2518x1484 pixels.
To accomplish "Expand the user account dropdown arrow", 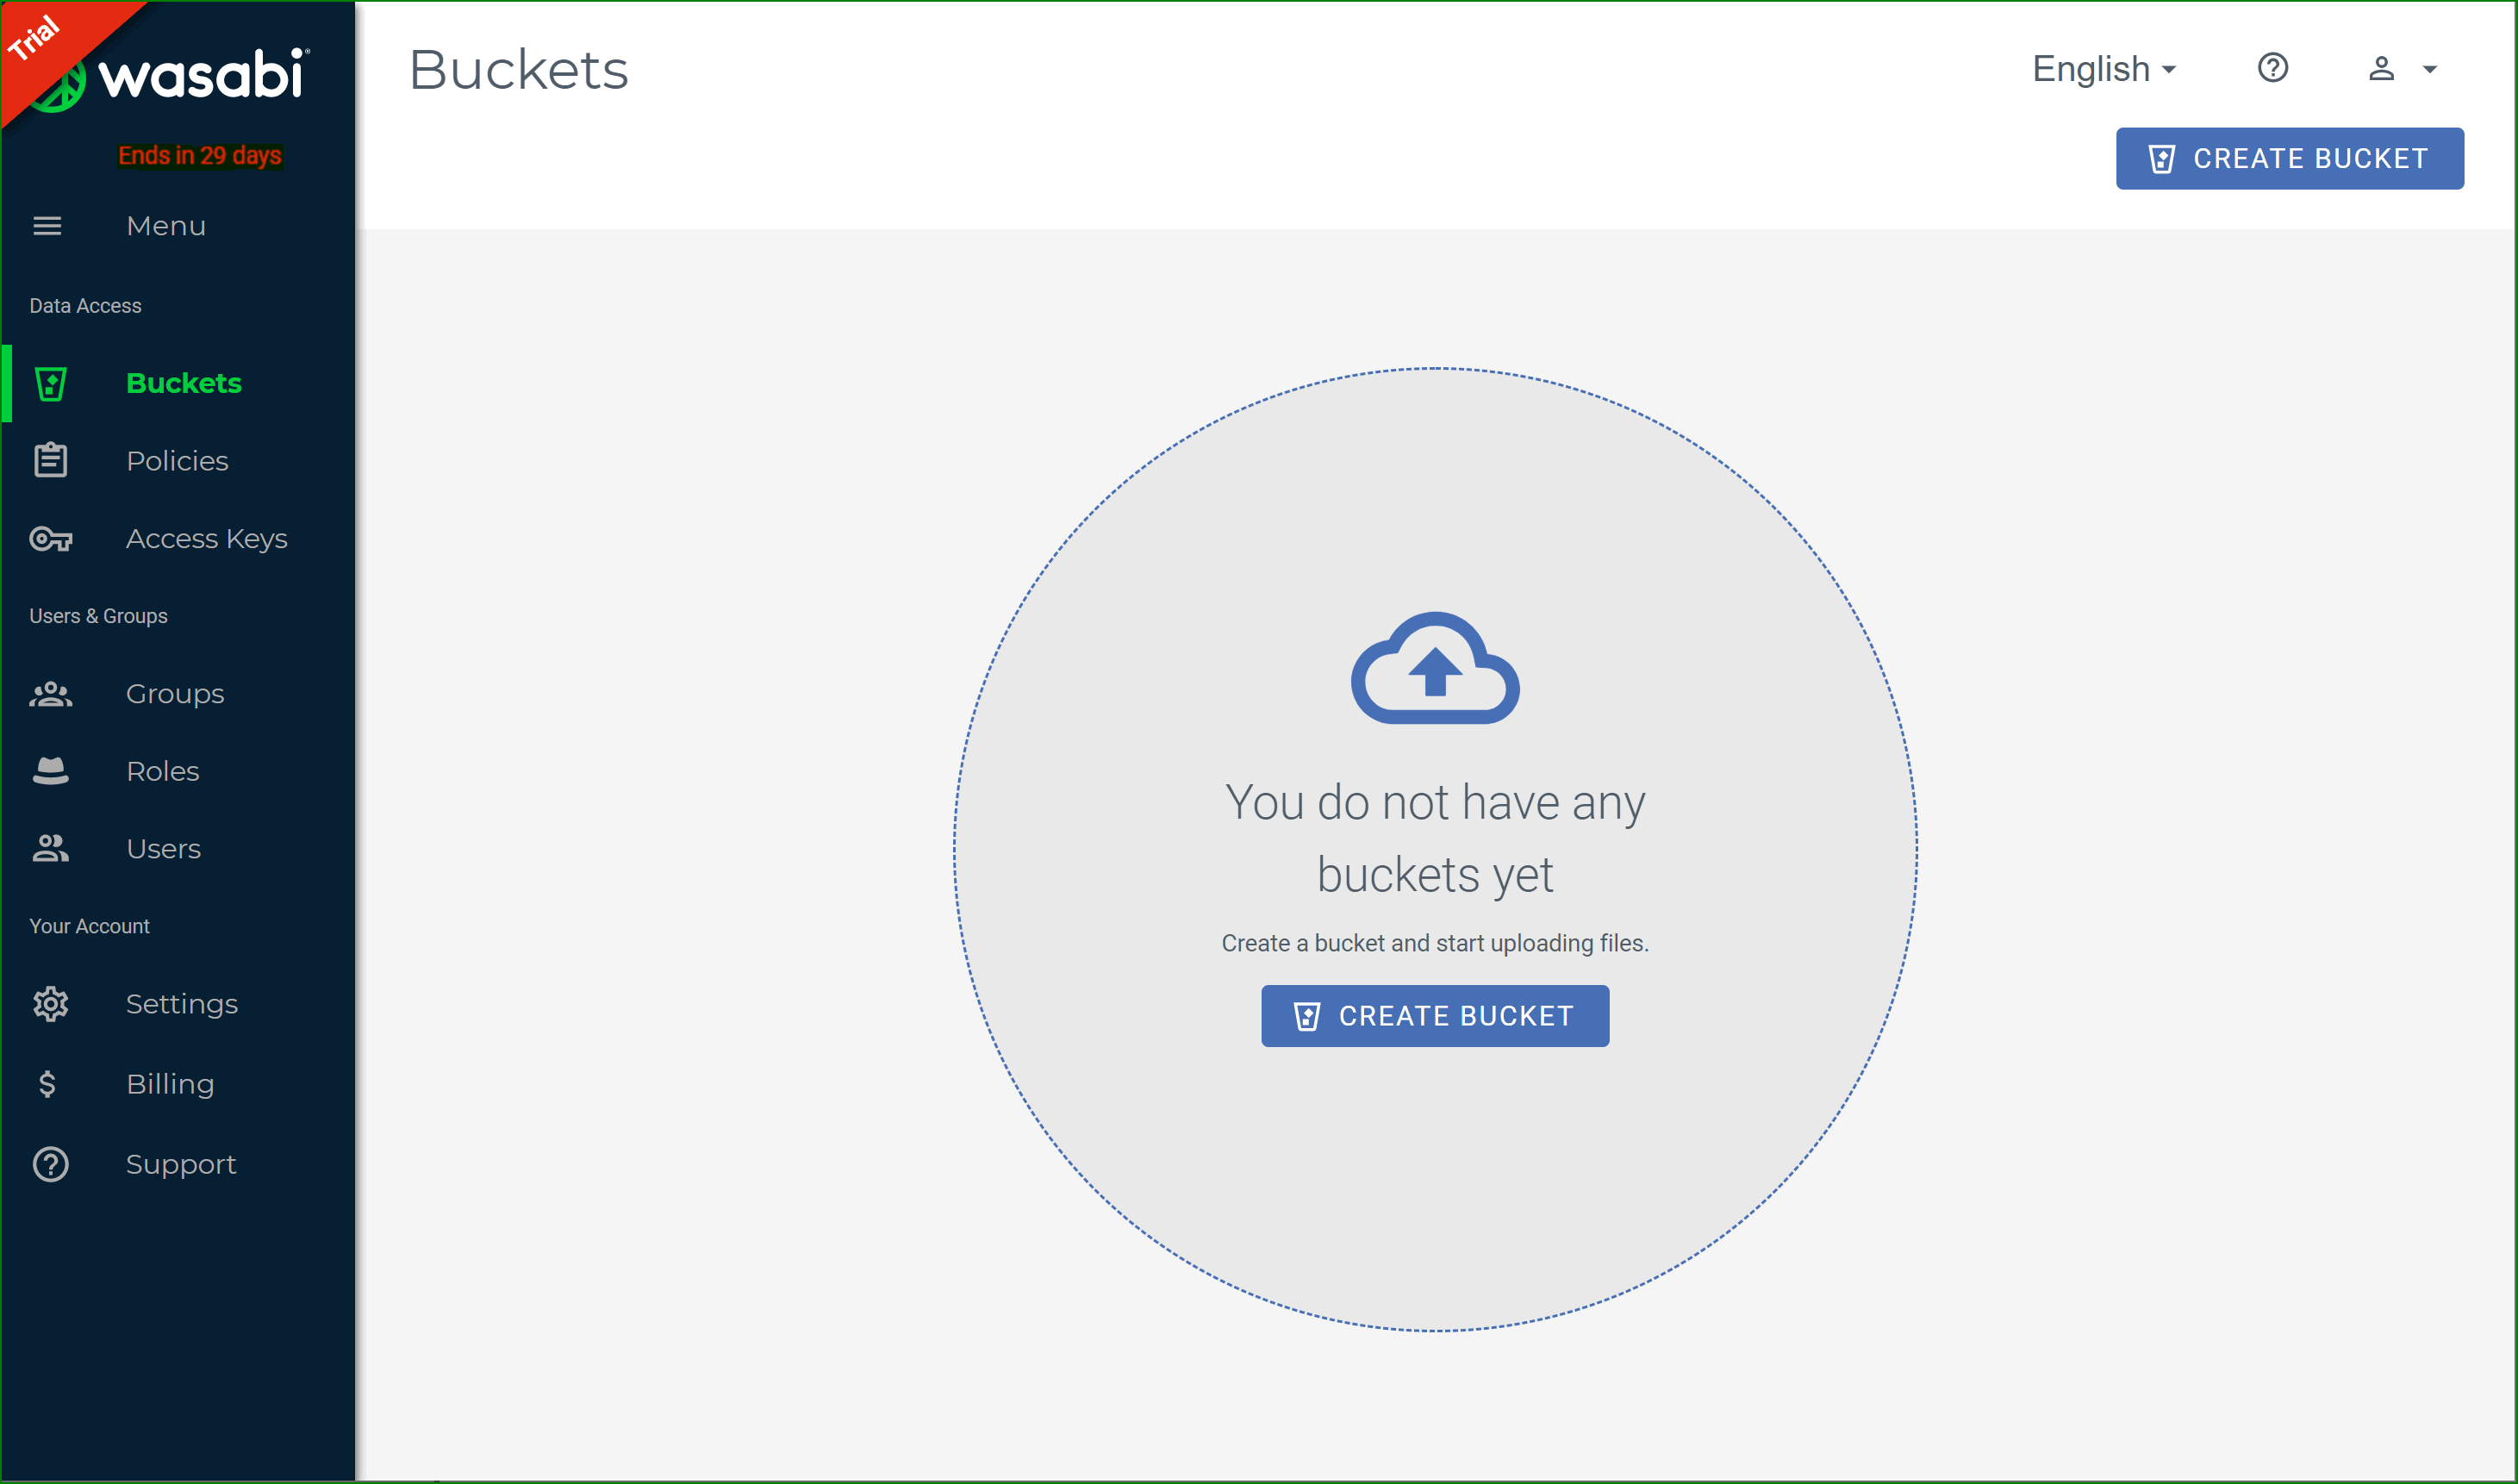I will (2429, 69).
